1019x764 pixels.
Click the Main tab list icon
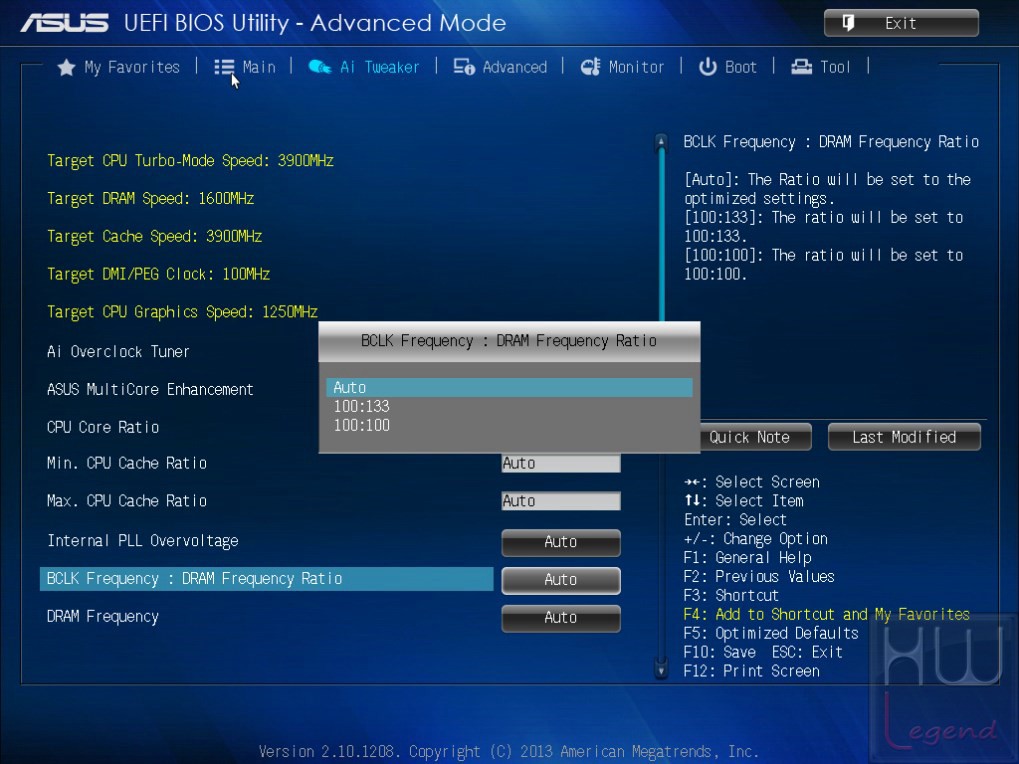[x=224, y=67]
